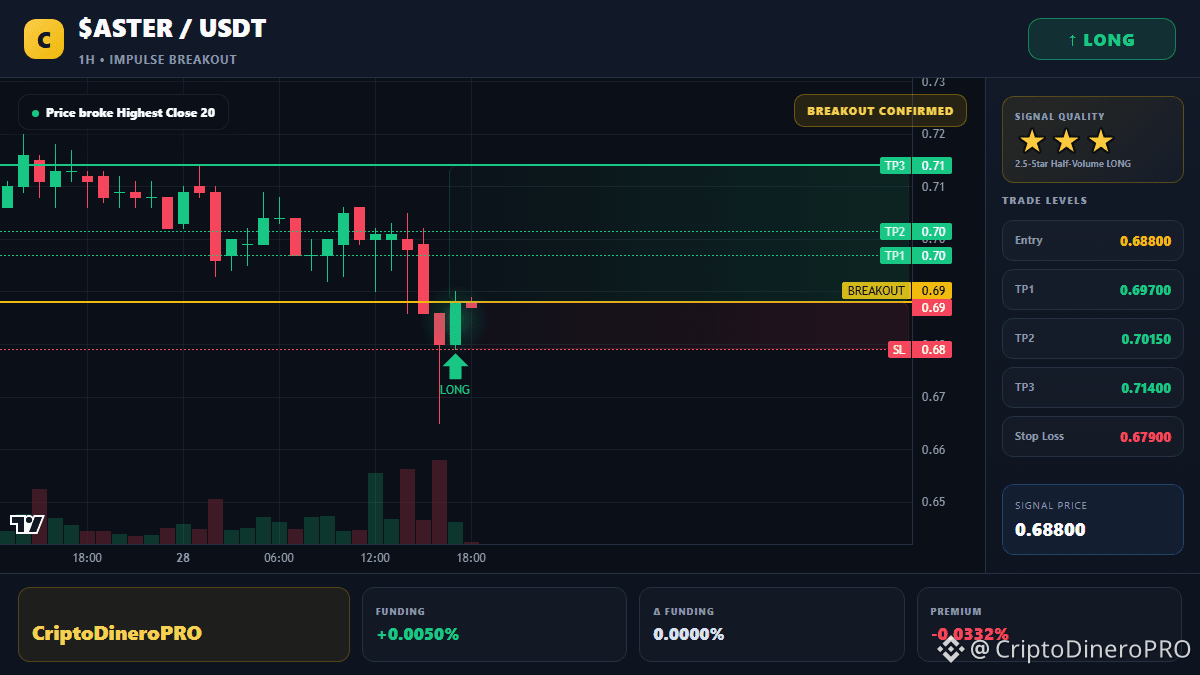The image size is (1200, 675).
Task: Click the LONG direction button
Action: tap(1101, 40)
